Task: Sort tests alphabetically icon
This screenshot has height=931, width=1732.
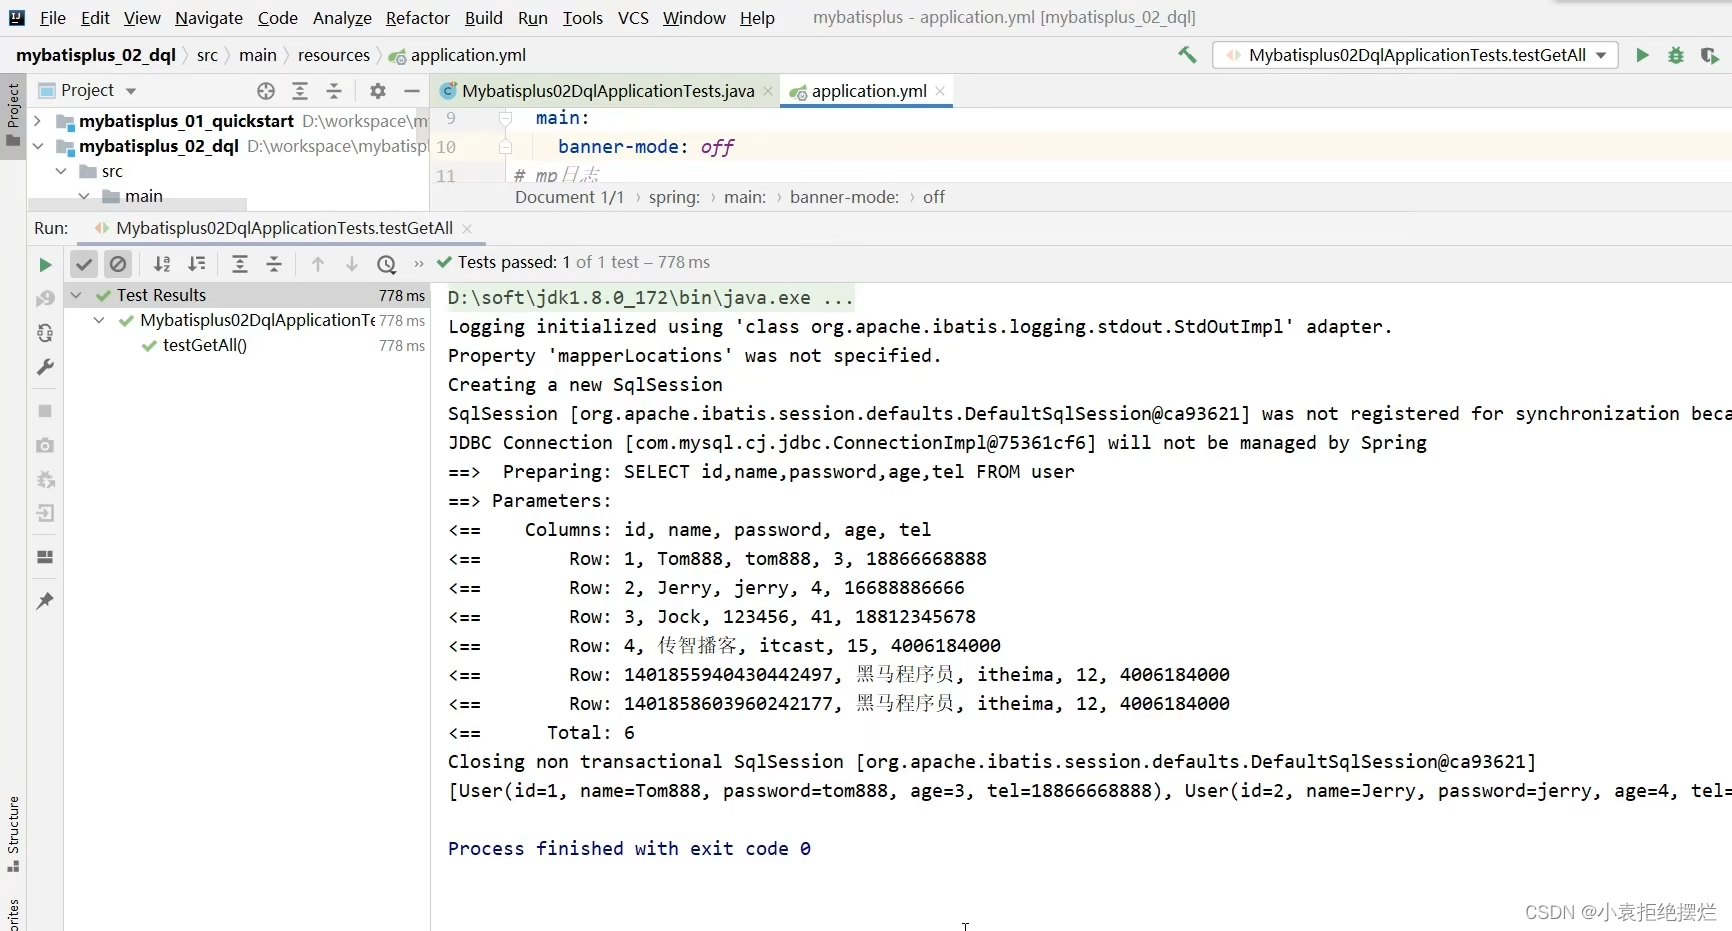Action: pos(162,264)
